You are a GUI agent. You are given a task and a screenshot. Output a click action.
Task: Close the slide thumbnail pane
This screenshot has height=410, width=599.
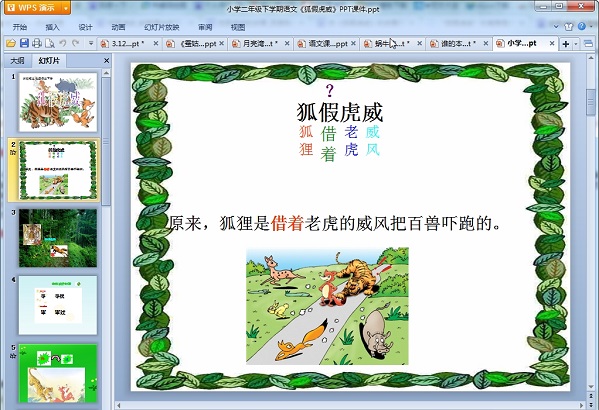click(107, 60)
